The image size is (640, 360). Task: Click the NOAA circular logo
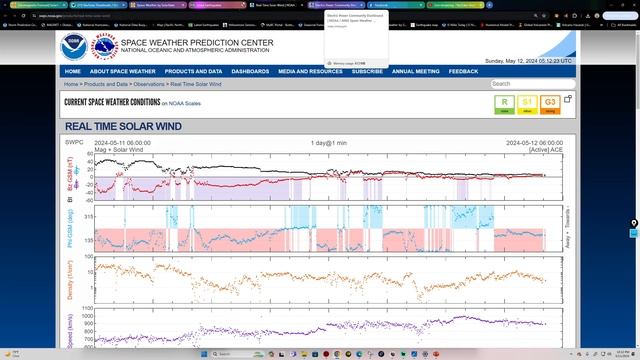point(73,47)
